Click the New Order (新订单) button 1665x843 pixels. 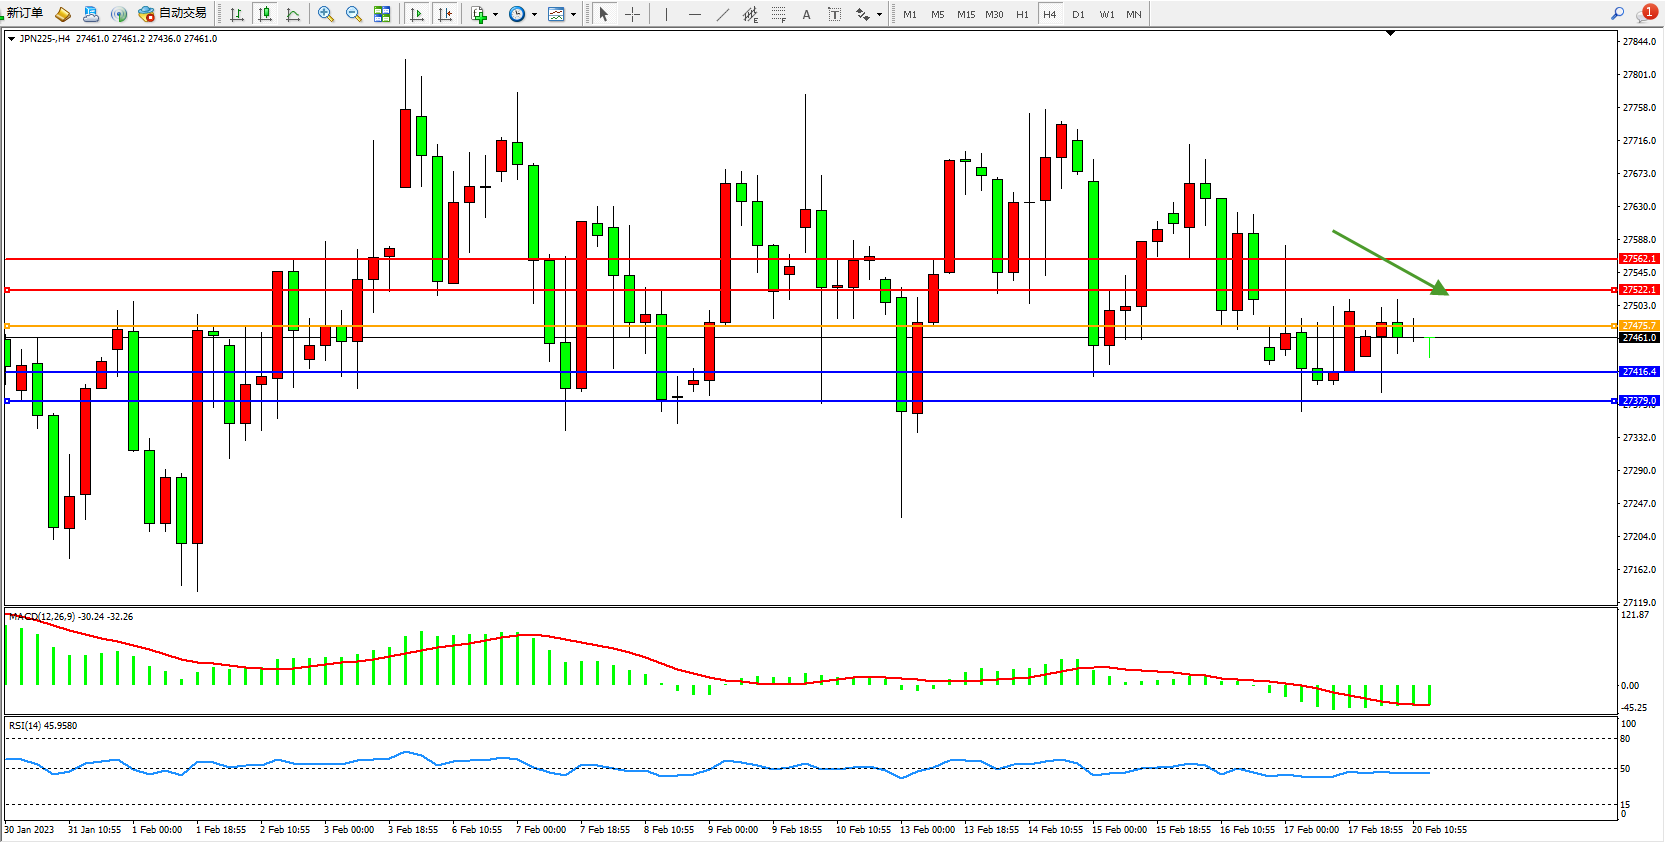point(24,13)
